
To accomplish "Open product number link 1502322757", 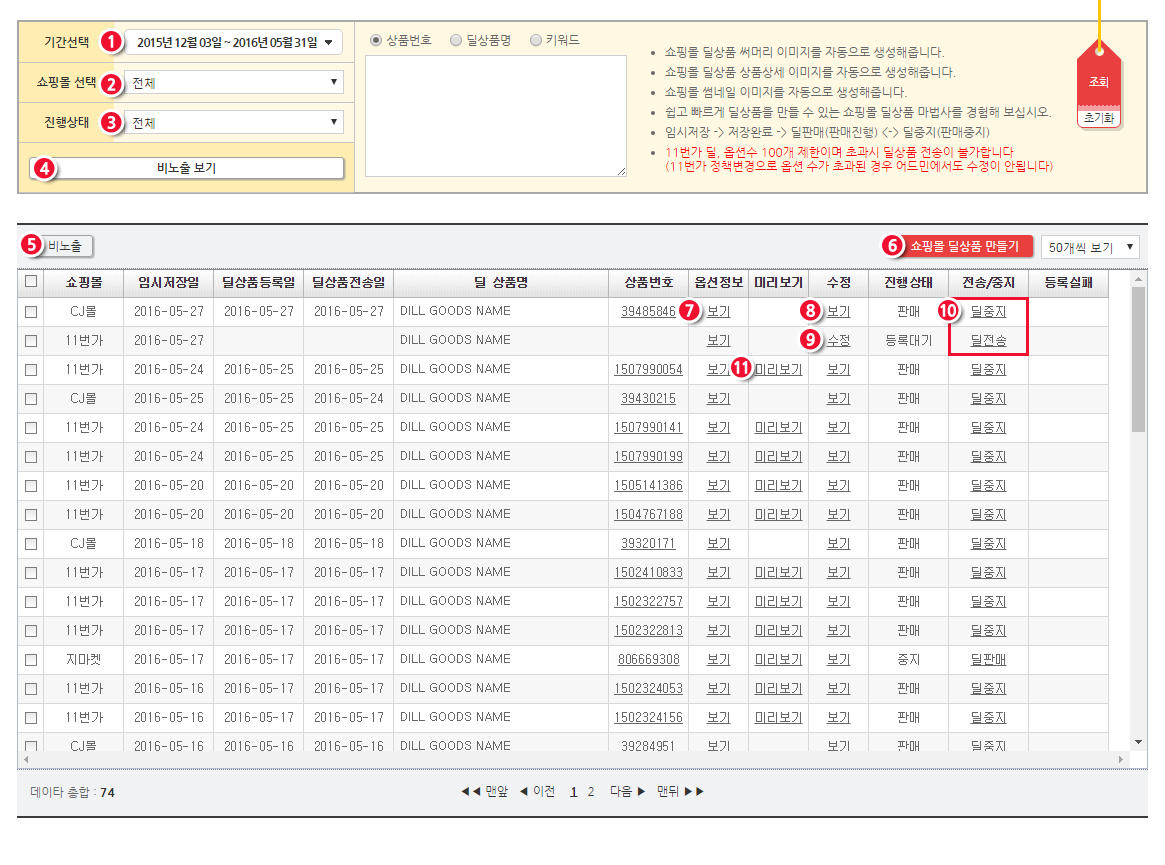I will pos(648,601).
